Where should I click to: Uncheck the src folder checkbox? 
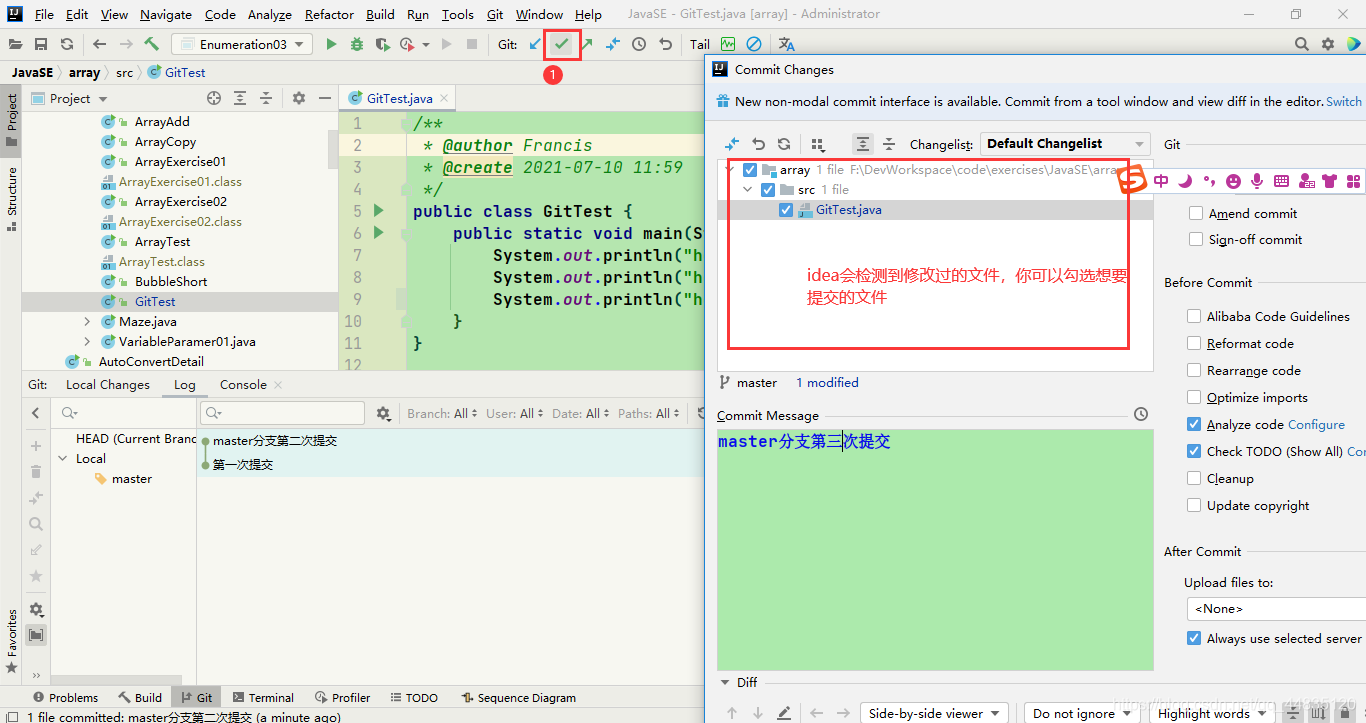768,190
